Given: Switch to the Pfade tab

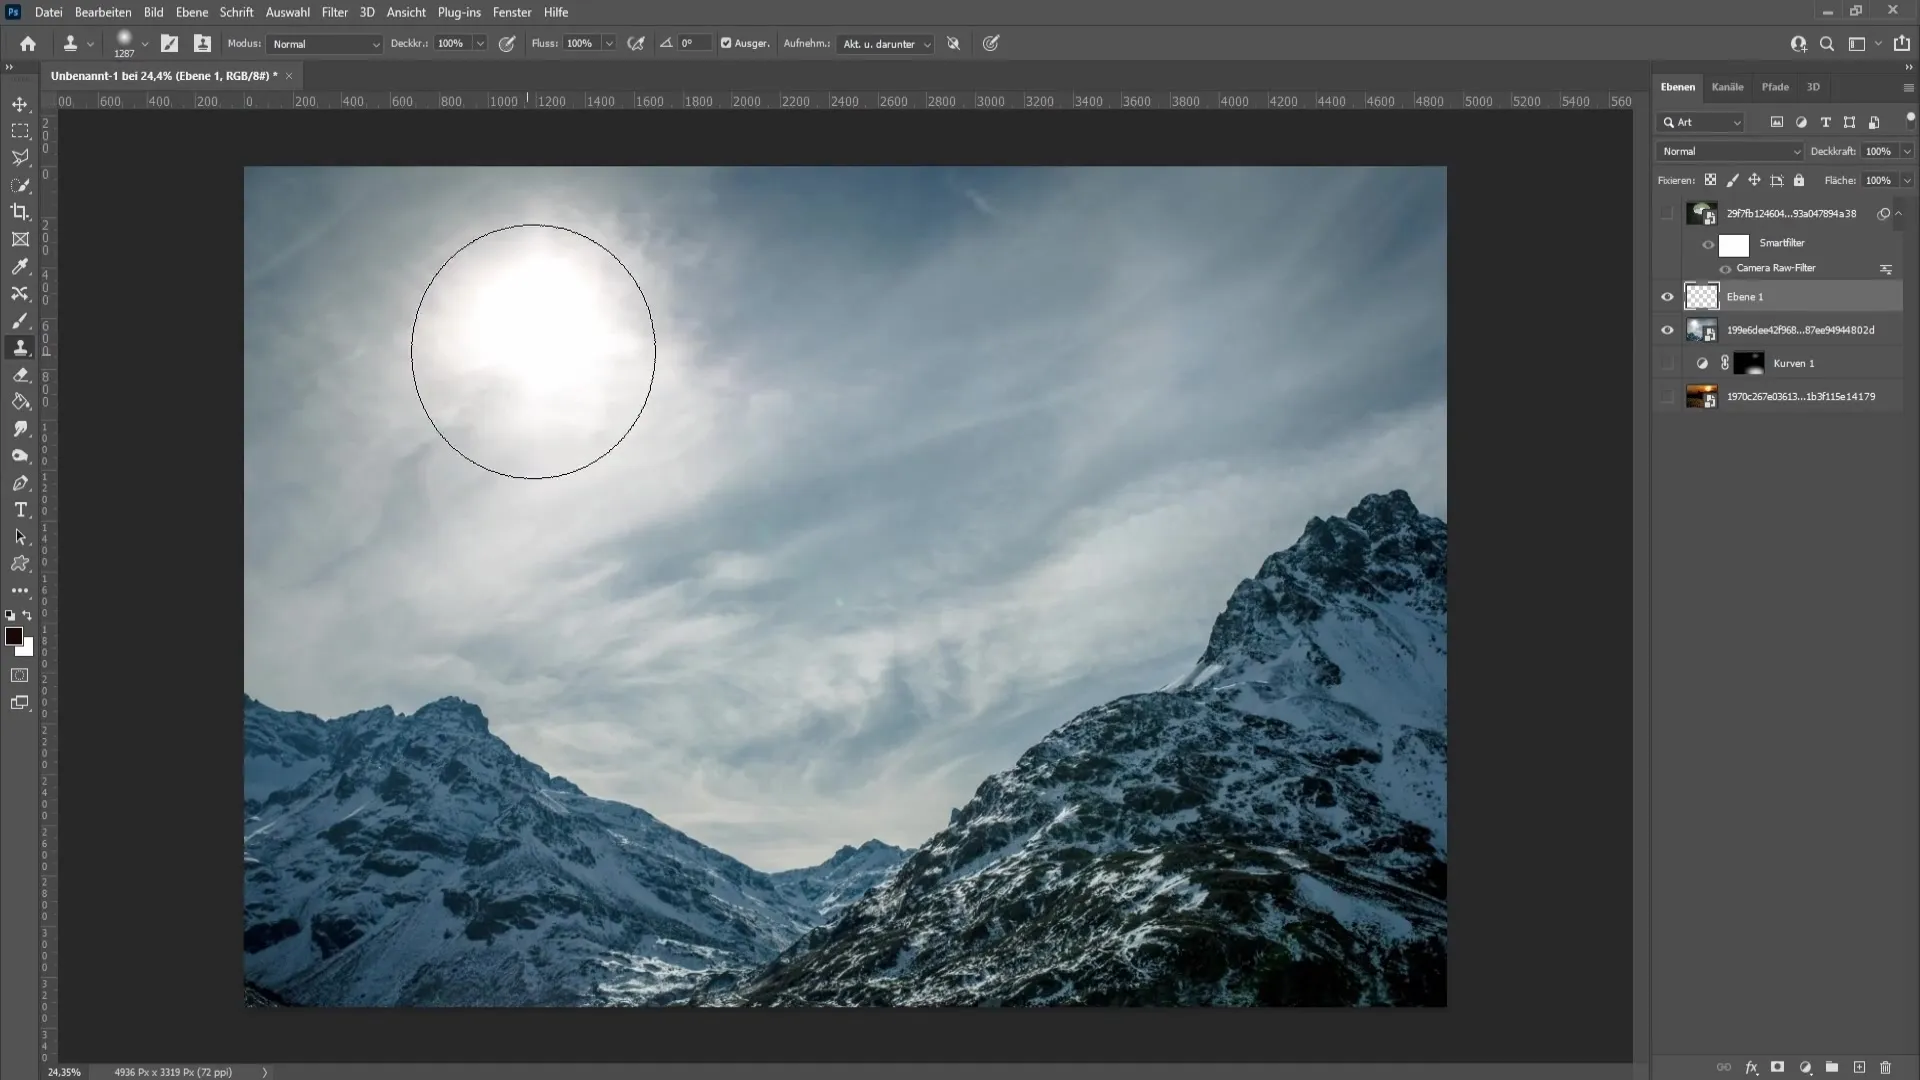Looking at the screenshot, I should (x=1775, y=86).
